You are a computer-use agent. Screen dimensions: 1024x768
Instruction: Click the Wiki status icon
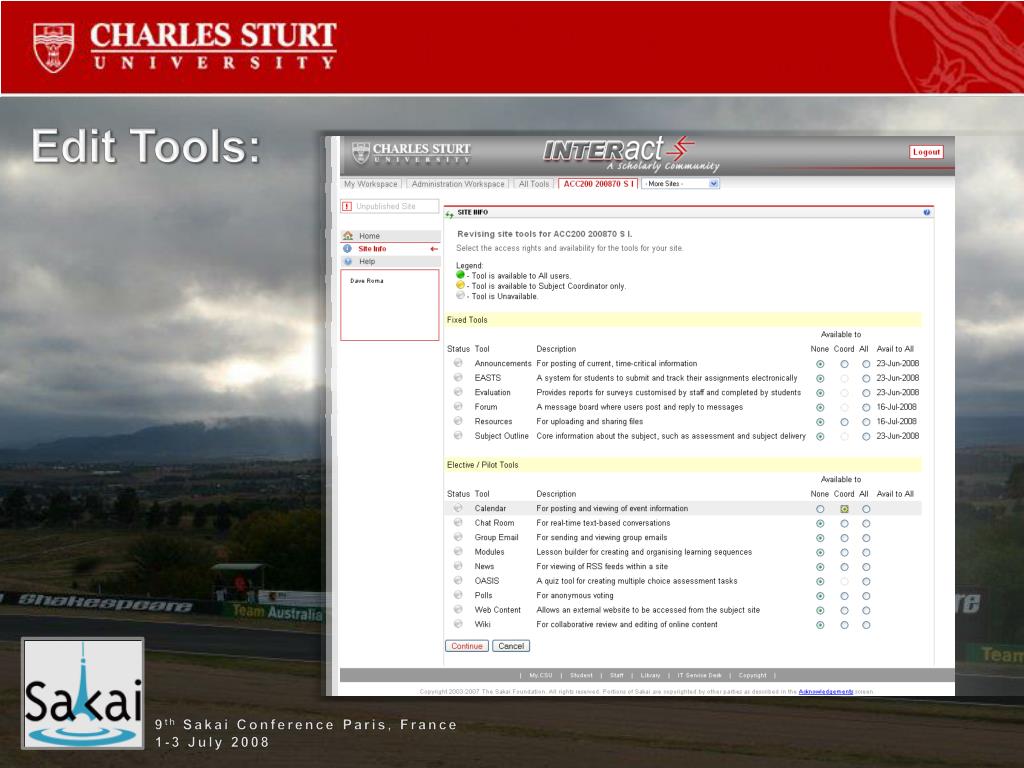tap(458, 624)
